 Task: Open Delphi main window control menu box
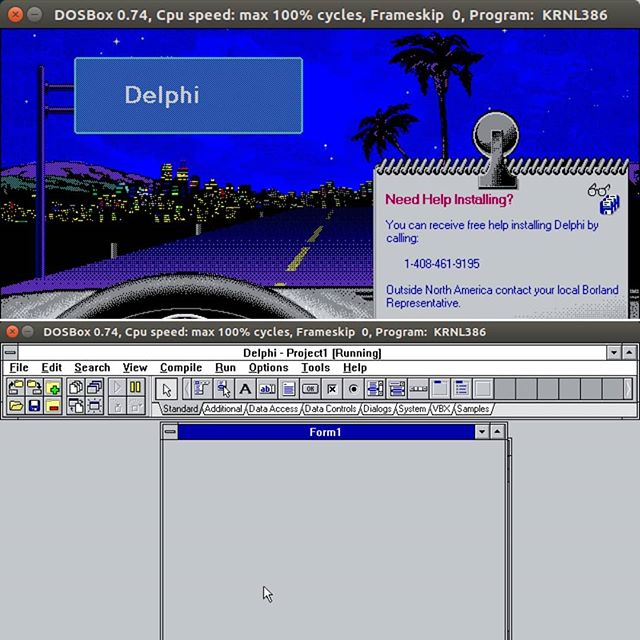click(10, 352)
